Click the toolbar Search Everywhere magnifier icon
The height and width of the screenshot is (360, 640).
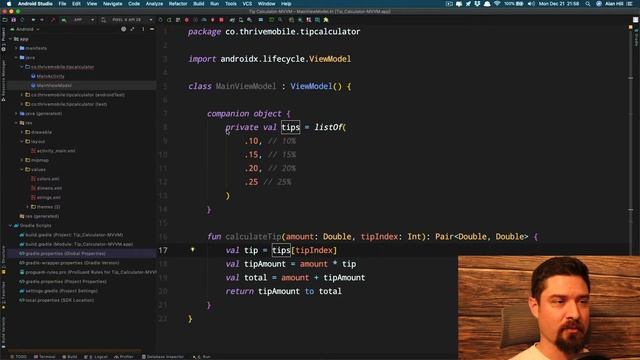click(280, 20)
